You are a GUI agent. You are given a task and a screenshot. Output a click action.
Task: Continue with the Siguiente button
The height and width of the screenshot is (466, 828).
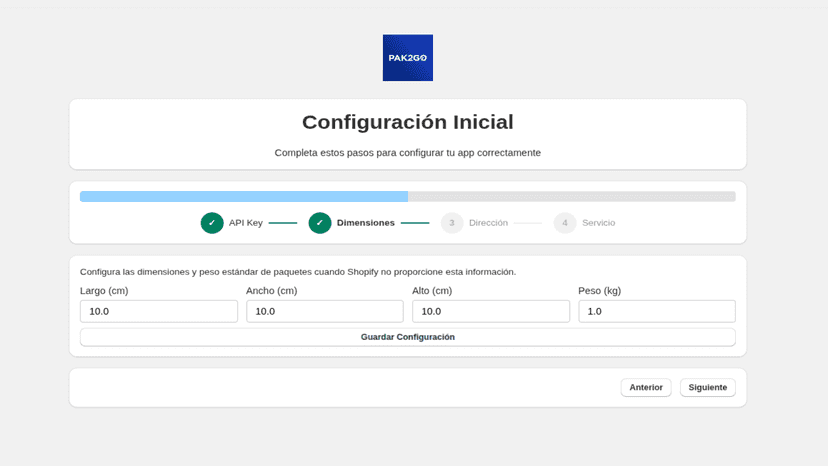[x=708, y=387]
